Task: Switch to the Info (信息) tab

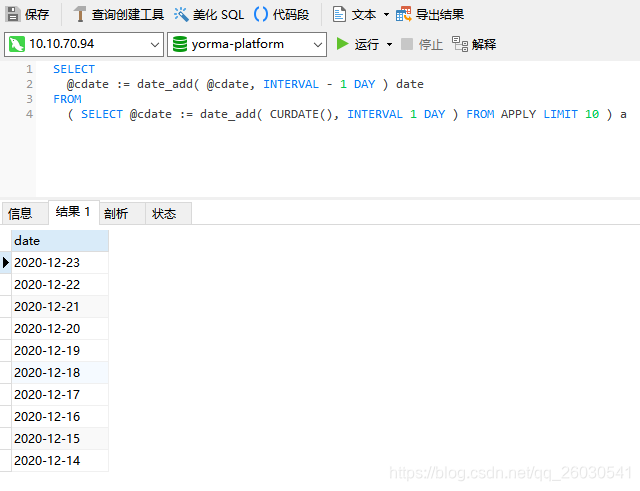Action: pos(24,213)
